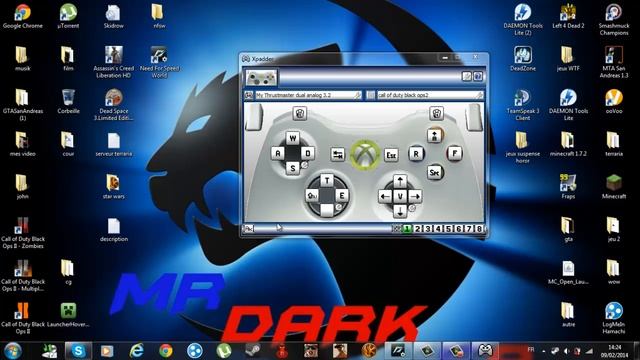The width and height of the screenshot is (640, 360).
Task: Click the T key on the D-pad
Action: [x=327, y=180]
